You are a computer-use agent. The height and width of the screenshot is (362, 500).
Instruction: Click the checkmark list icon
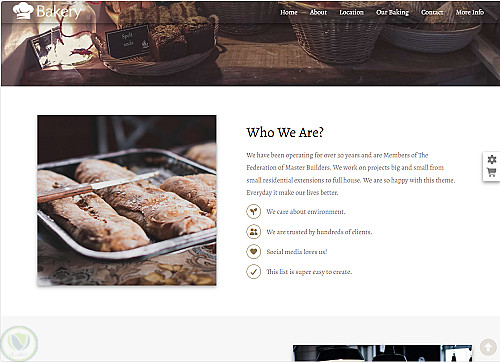[253, 272]
